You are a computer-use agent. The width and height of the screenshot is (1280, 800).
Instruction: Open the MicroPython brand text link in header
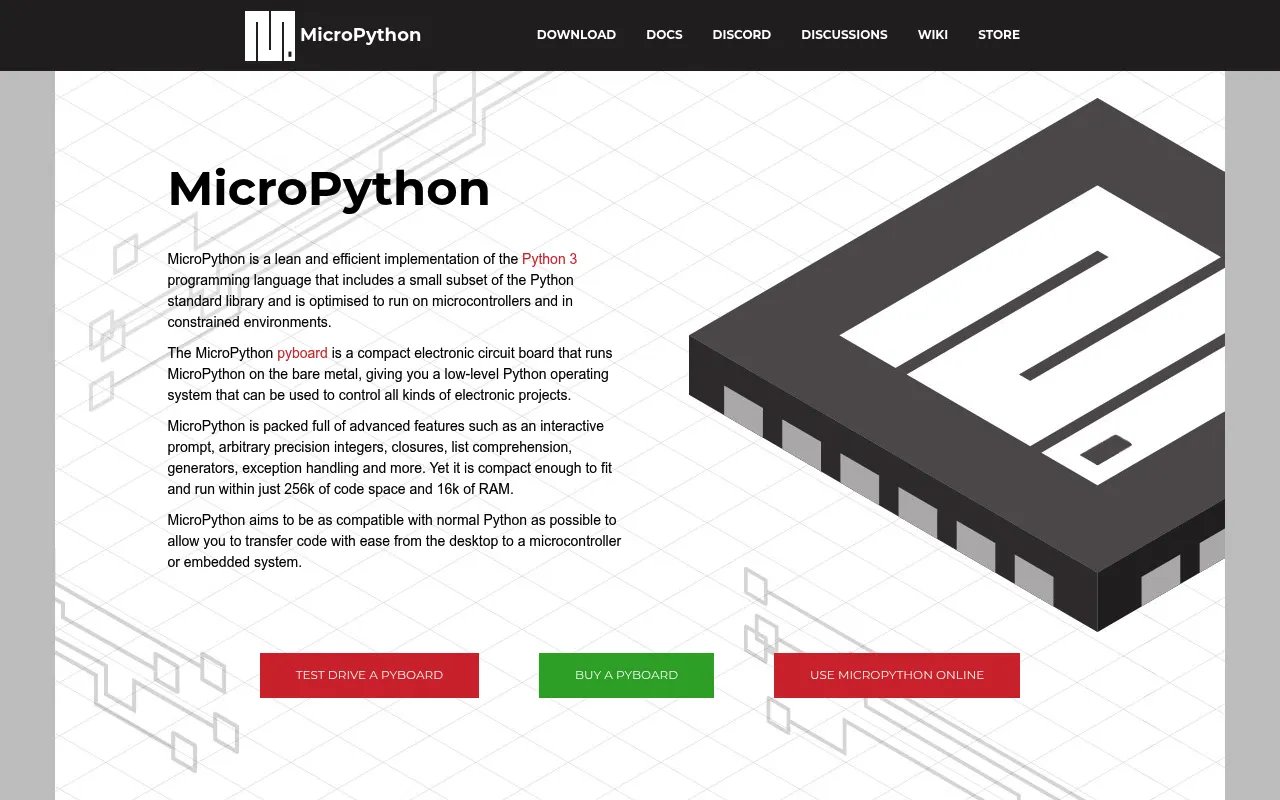click(x=360, y=35)
